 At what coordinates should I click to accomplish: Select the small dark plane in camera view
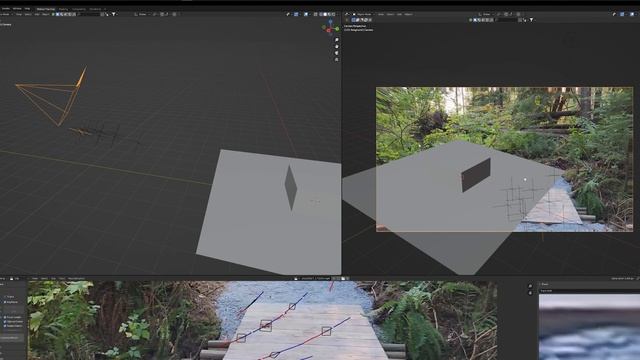(x=476, y=175)
